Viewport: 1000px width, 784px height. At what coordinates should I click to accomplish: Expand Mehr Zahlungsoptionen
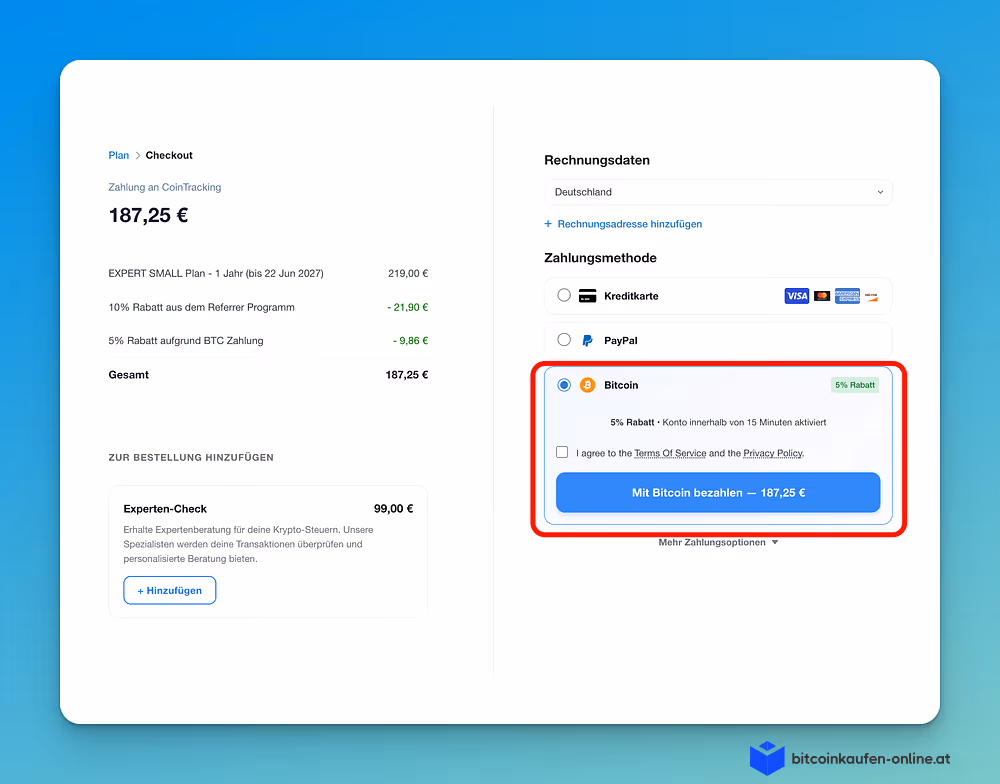pyautogui.click(x=718, y=542)
